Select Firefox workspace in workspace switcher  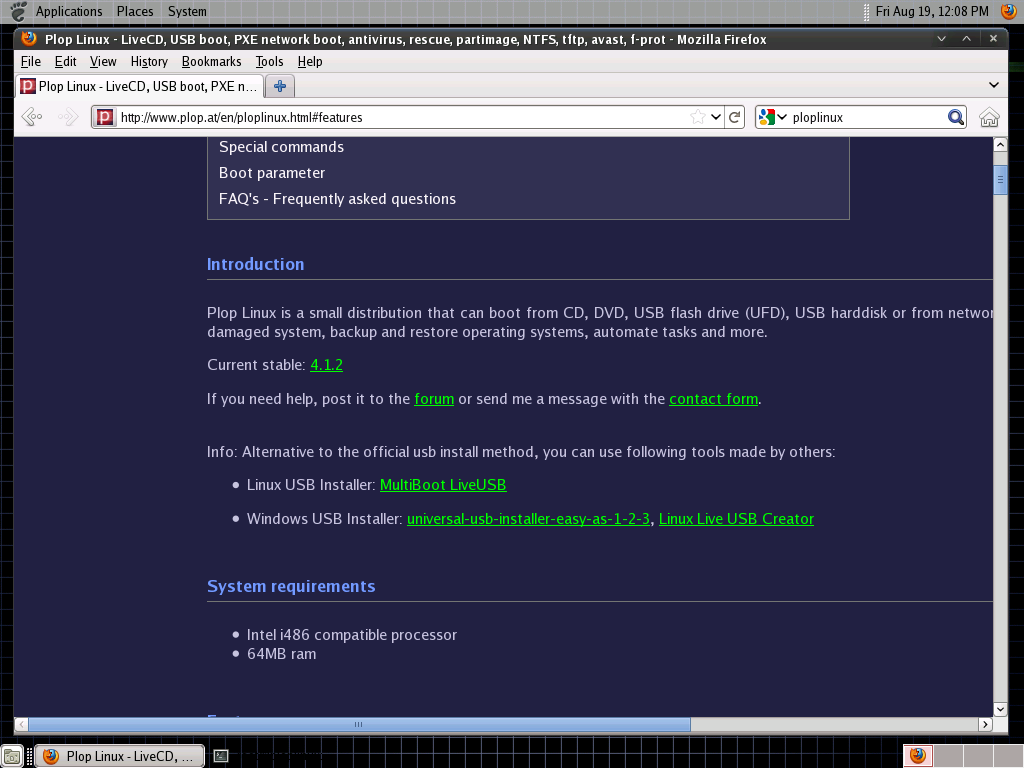click(x=918, y=756)
